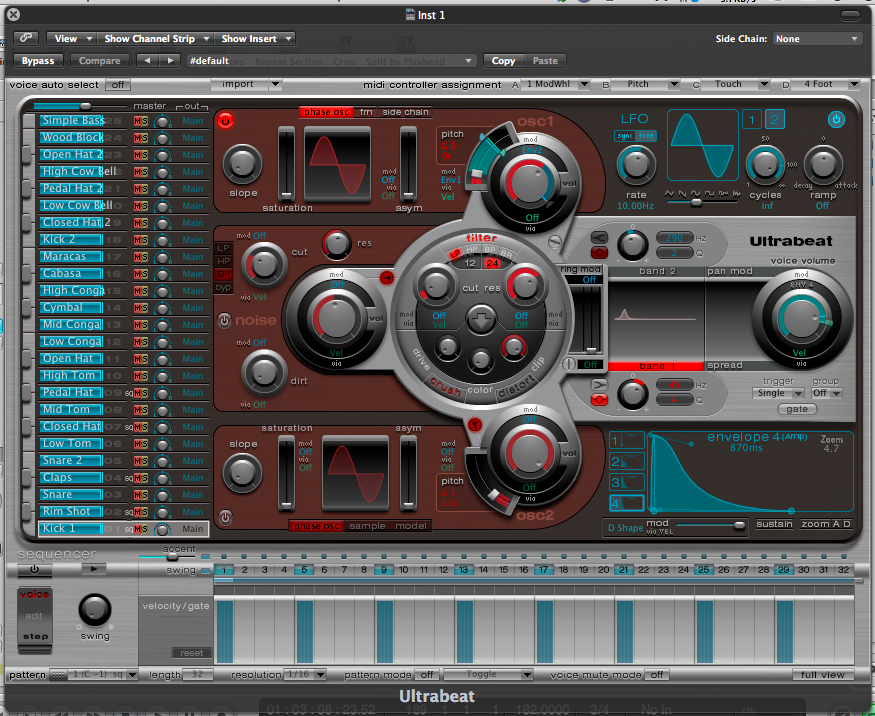Click the link icon in plugin header

click(24, 38)
